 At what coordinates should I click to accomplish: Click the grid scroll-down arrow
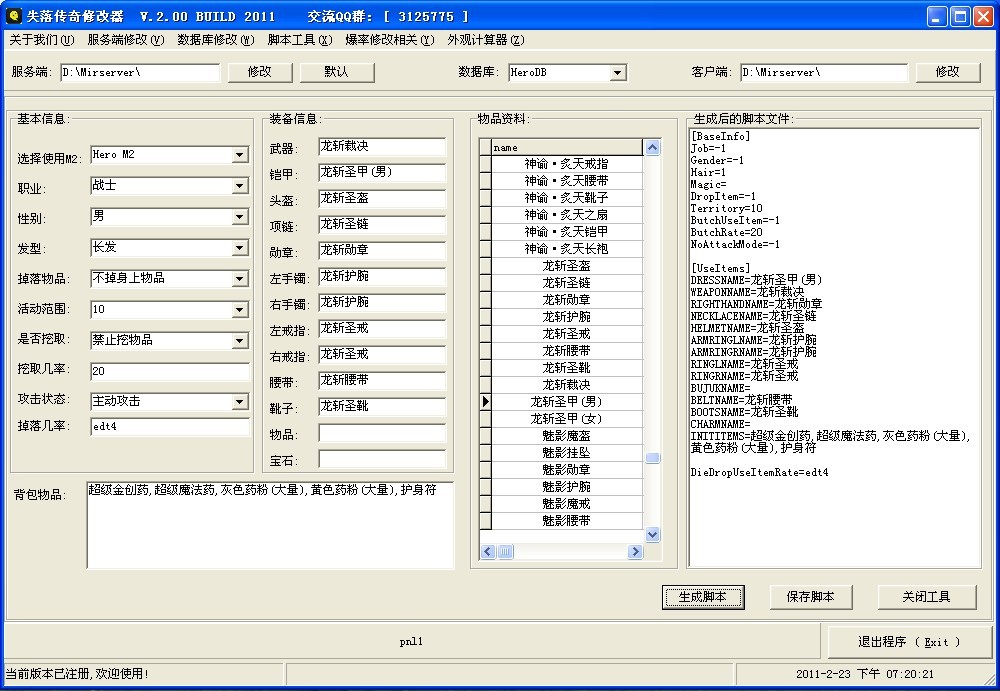pyautogui.click(x=653, y=535)
